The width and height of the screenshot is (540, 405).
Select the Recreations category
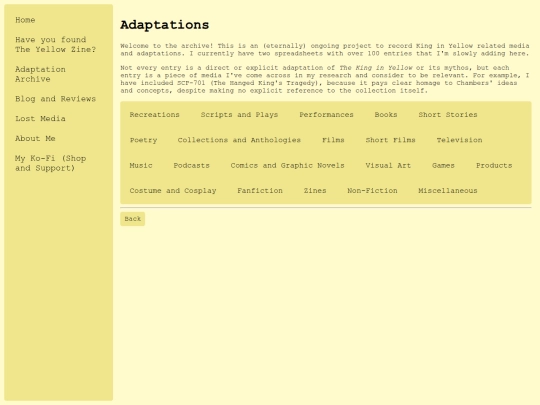pyautogui.click(x=155, y=115)
